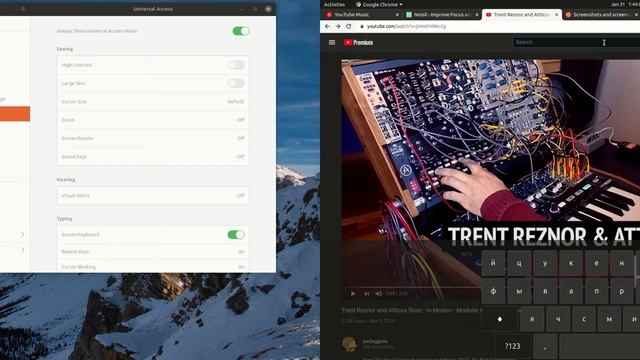
Task: Switch to the YouTube Music tab
Action: 362,15
